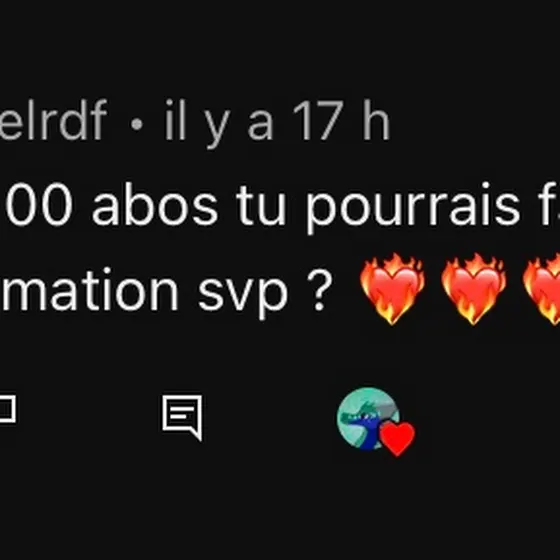Click the text fragment "mation"
560x560 pixels.
[90, 289]
